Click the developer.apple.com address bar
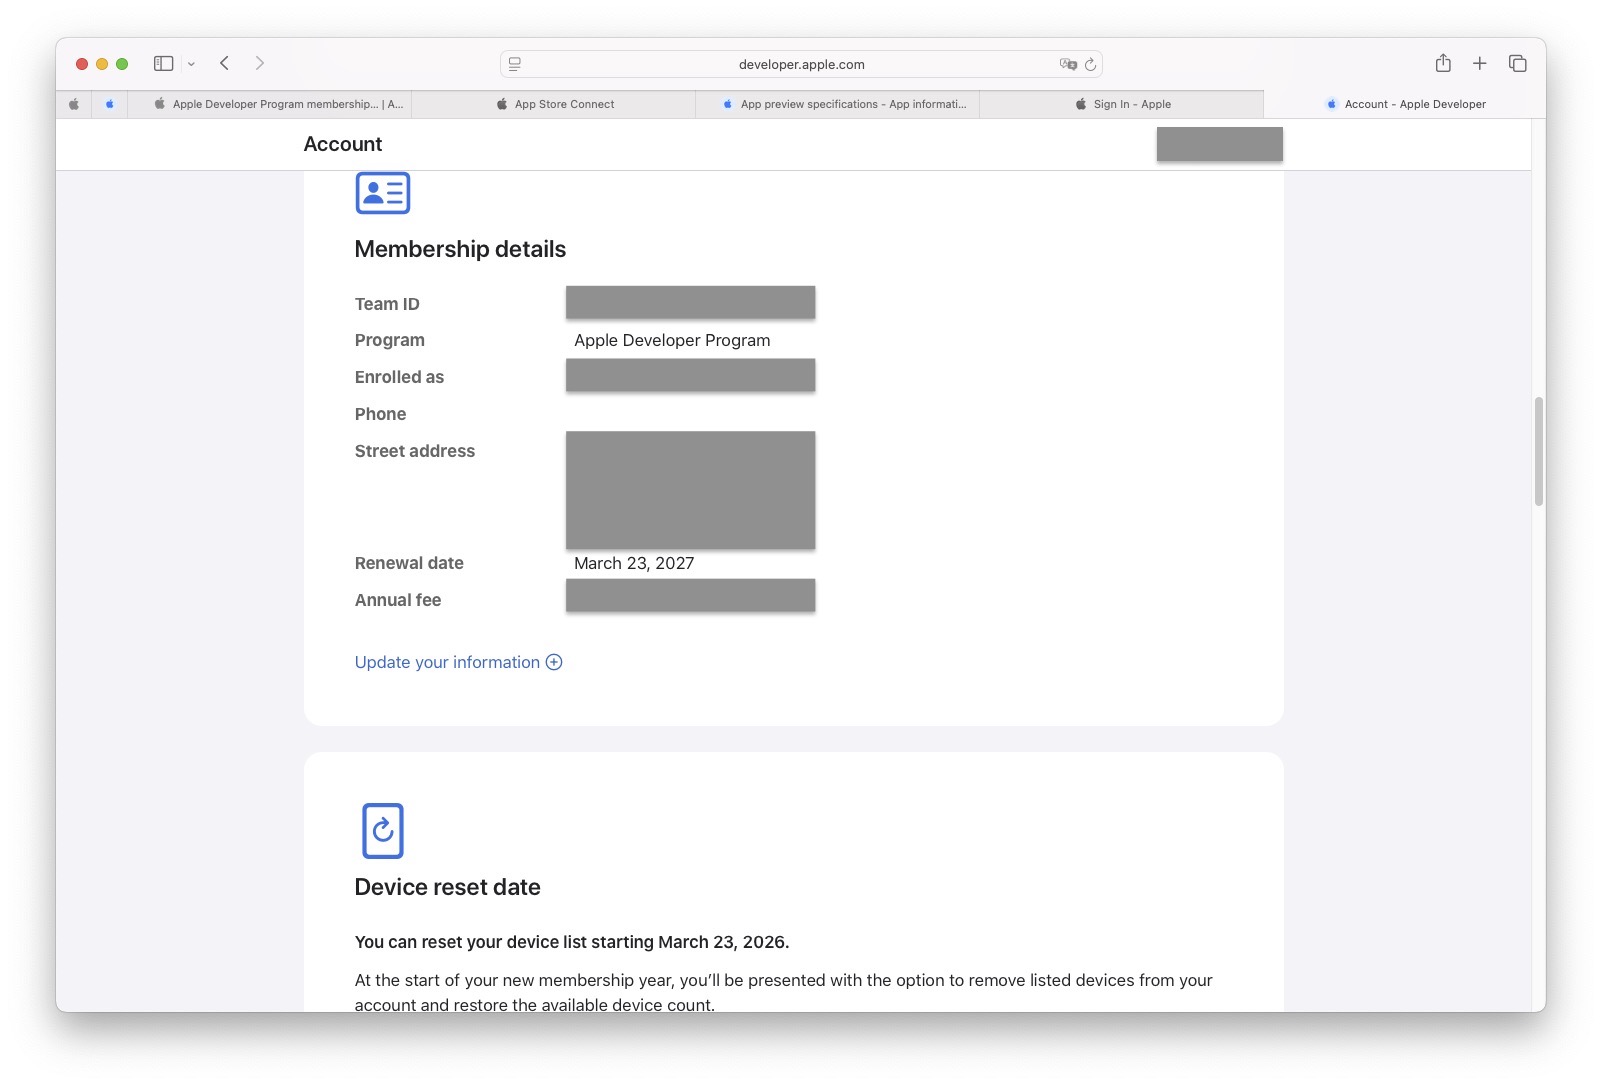This screenshot has width=1602, height=1086. tap(801, 64)
